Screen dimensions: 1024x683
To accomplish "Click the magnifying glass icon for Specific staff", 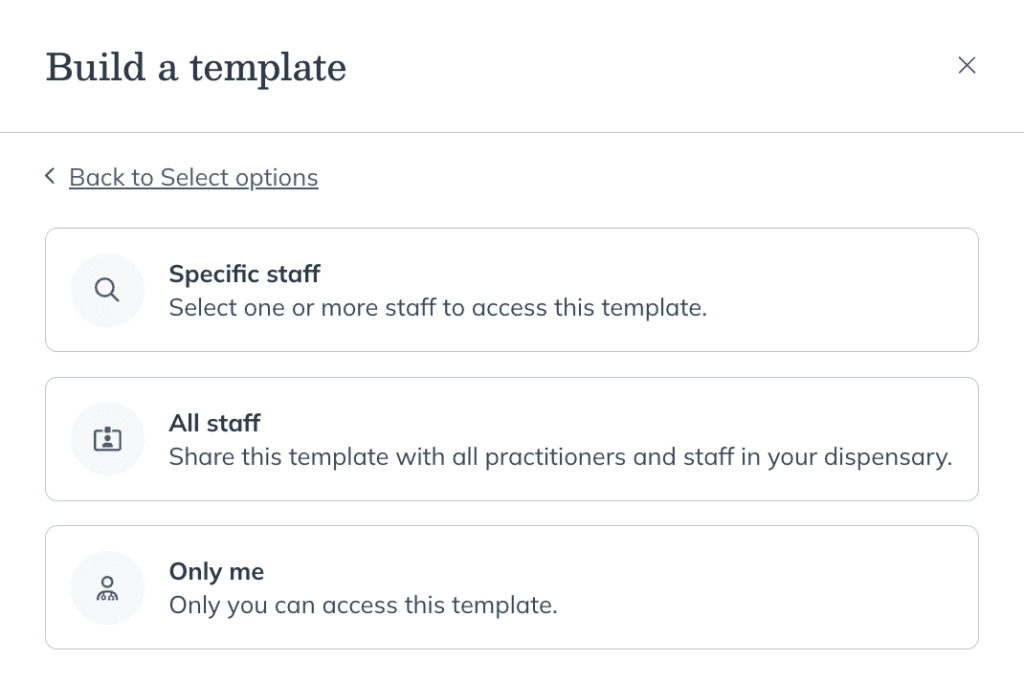I will click(107, 290).
